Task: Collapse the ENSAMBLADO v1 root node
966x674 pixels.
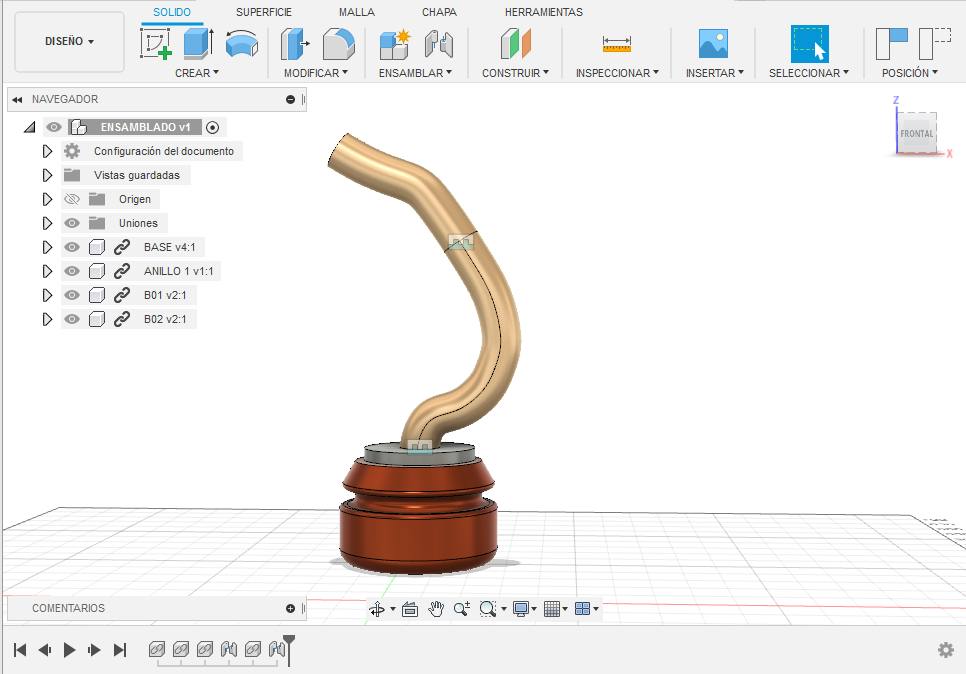Action: point(30,128)
